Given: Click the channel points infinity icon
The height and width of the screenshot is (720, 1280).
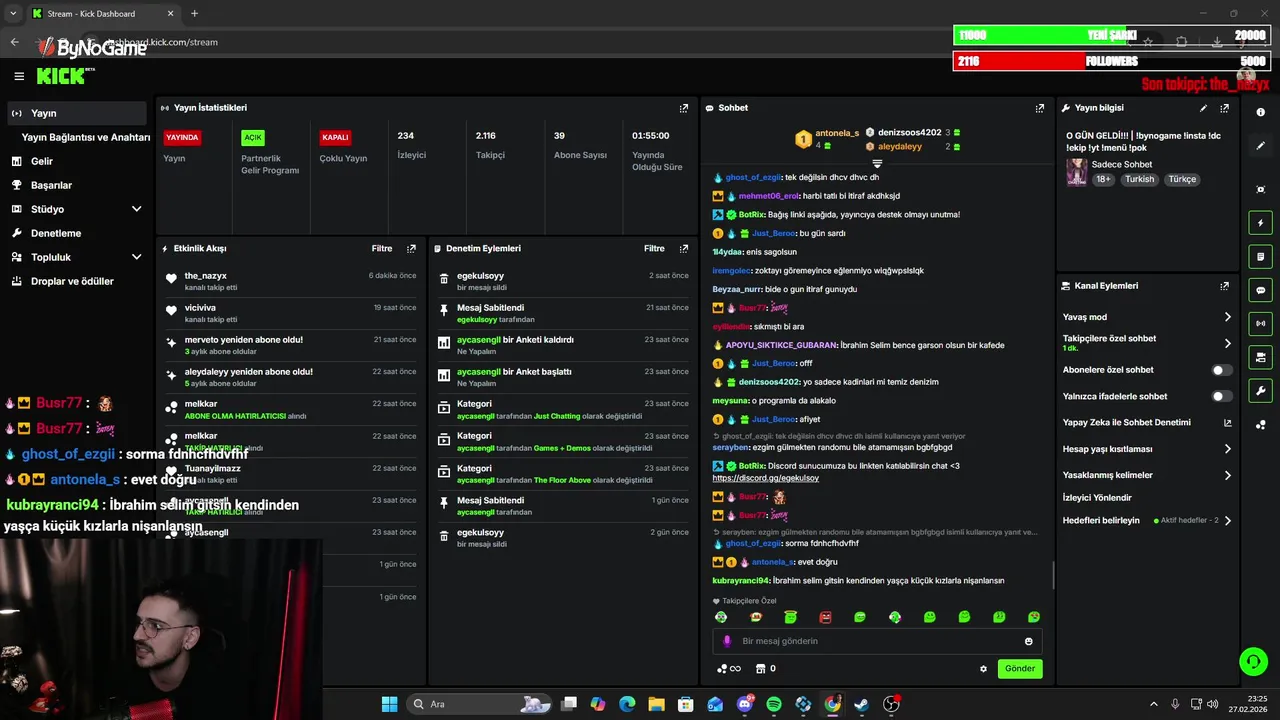Looking at the screenshot, I should tap(729, 669).
